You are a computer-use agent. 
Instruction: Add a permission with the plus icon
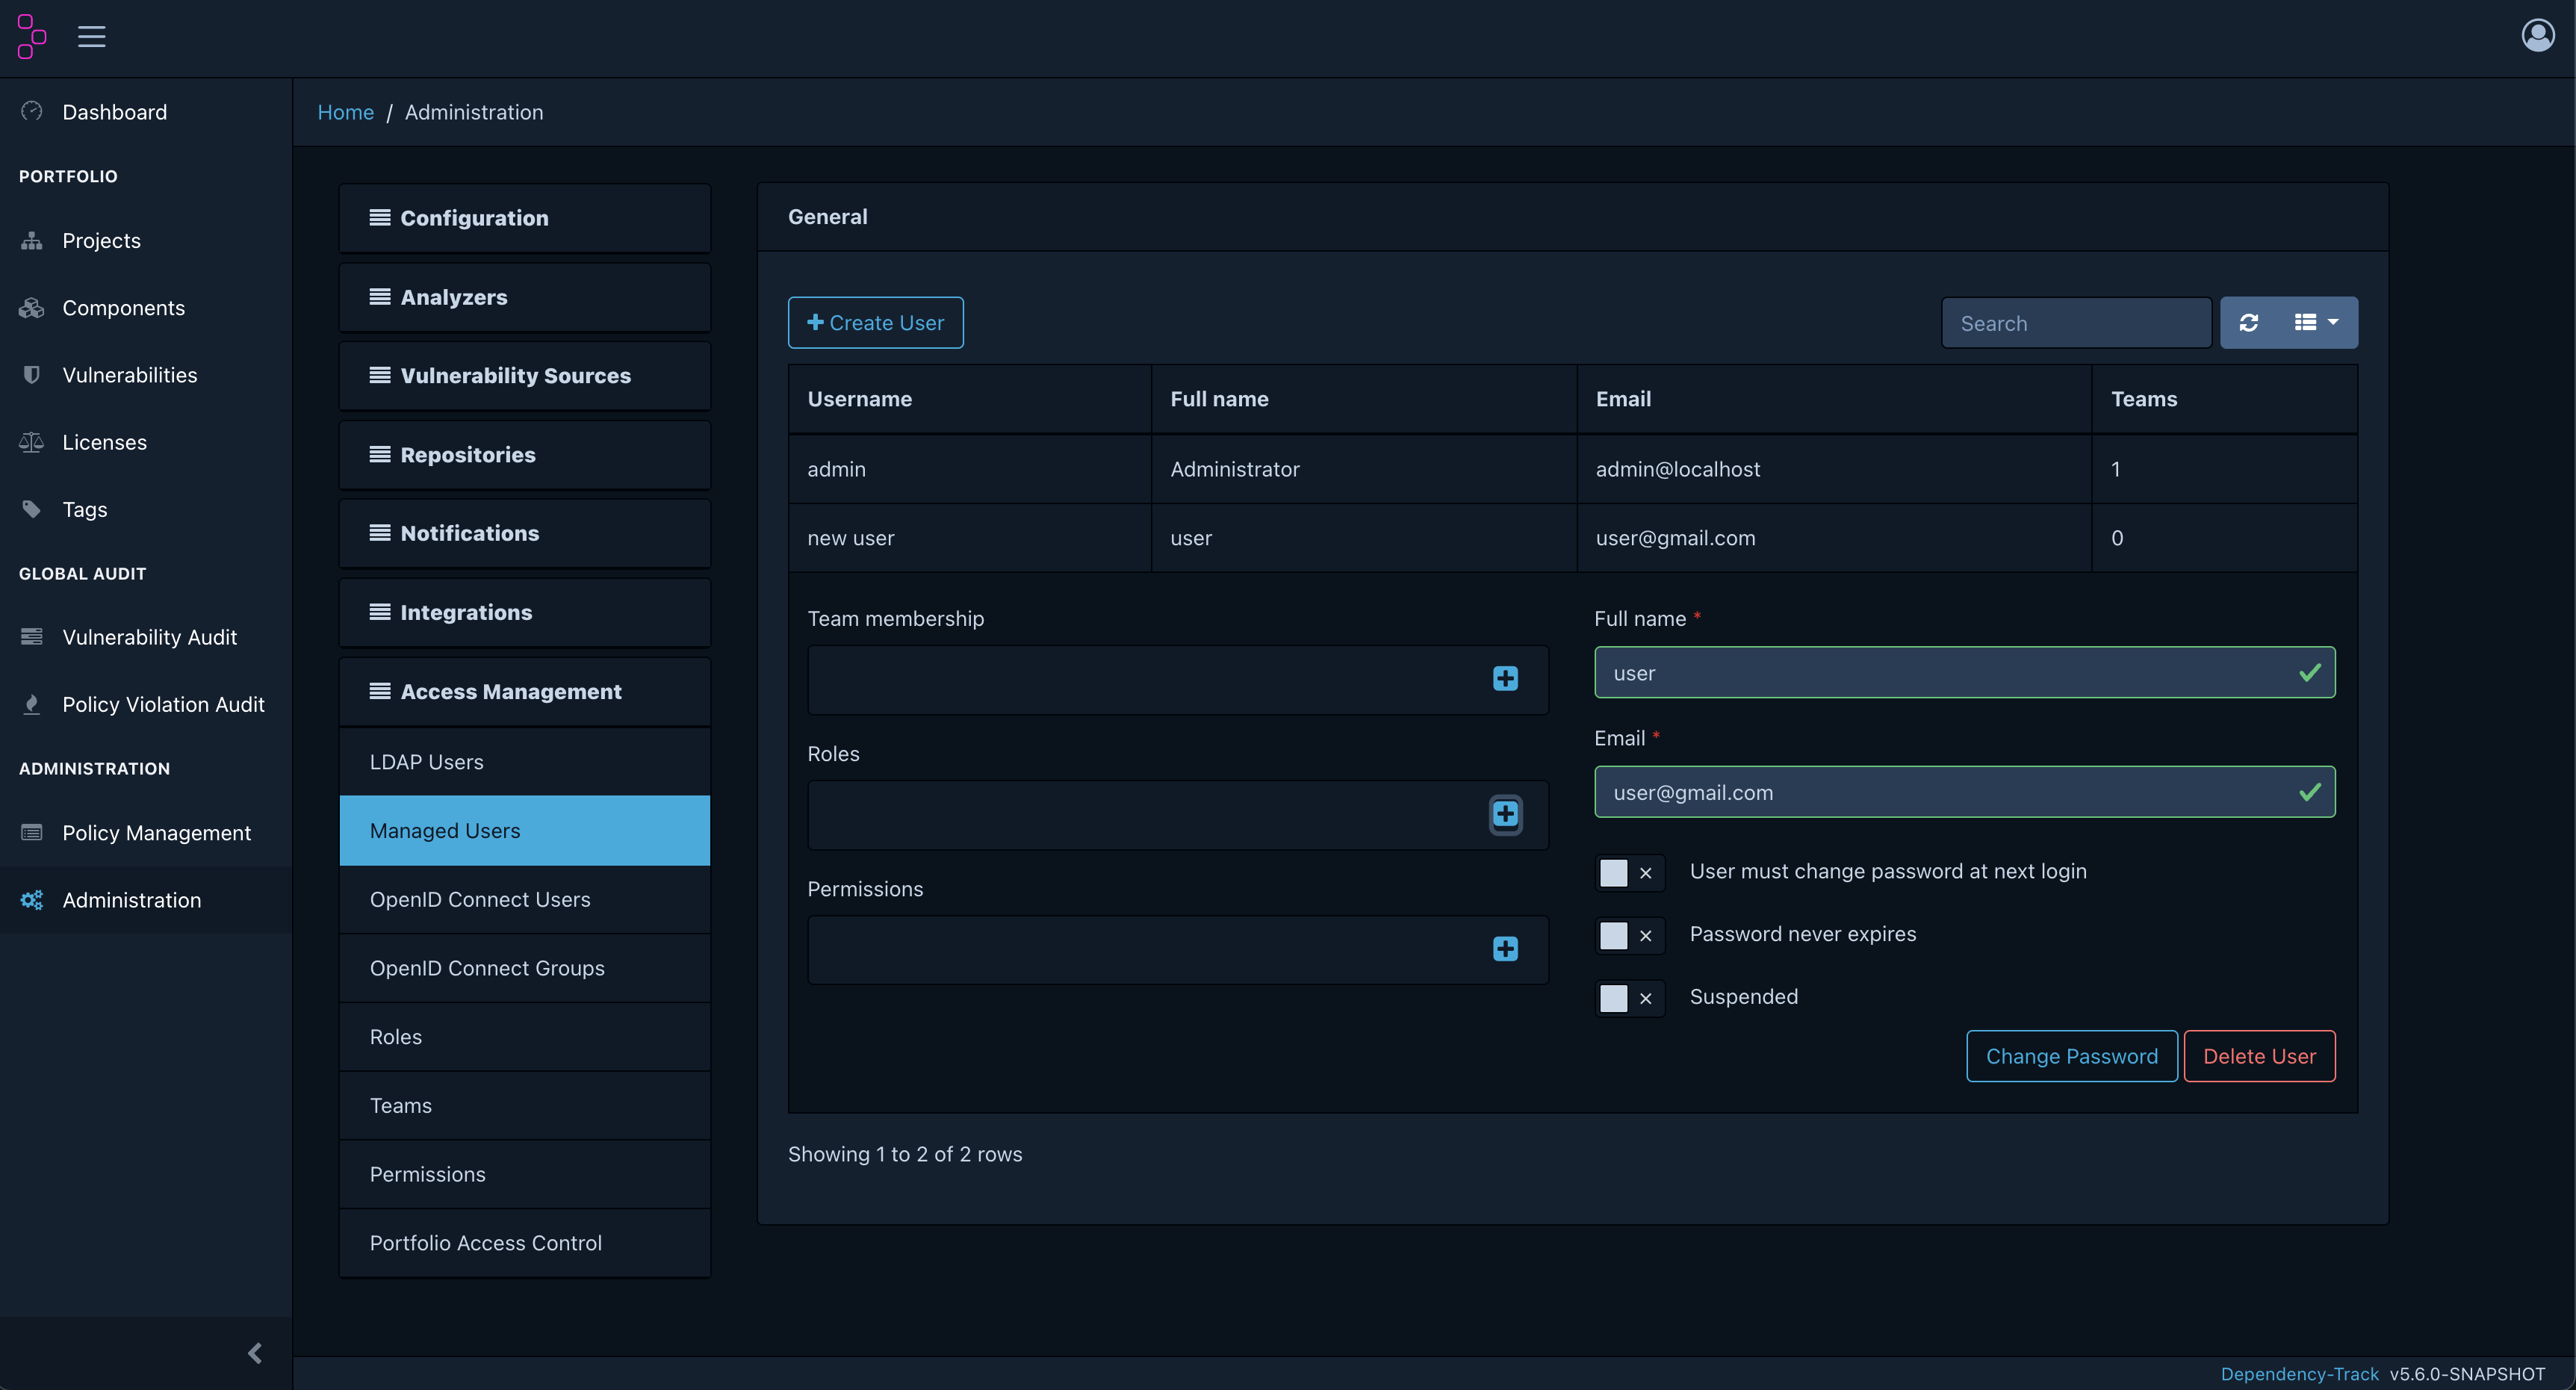click(x=1505, y=949)
